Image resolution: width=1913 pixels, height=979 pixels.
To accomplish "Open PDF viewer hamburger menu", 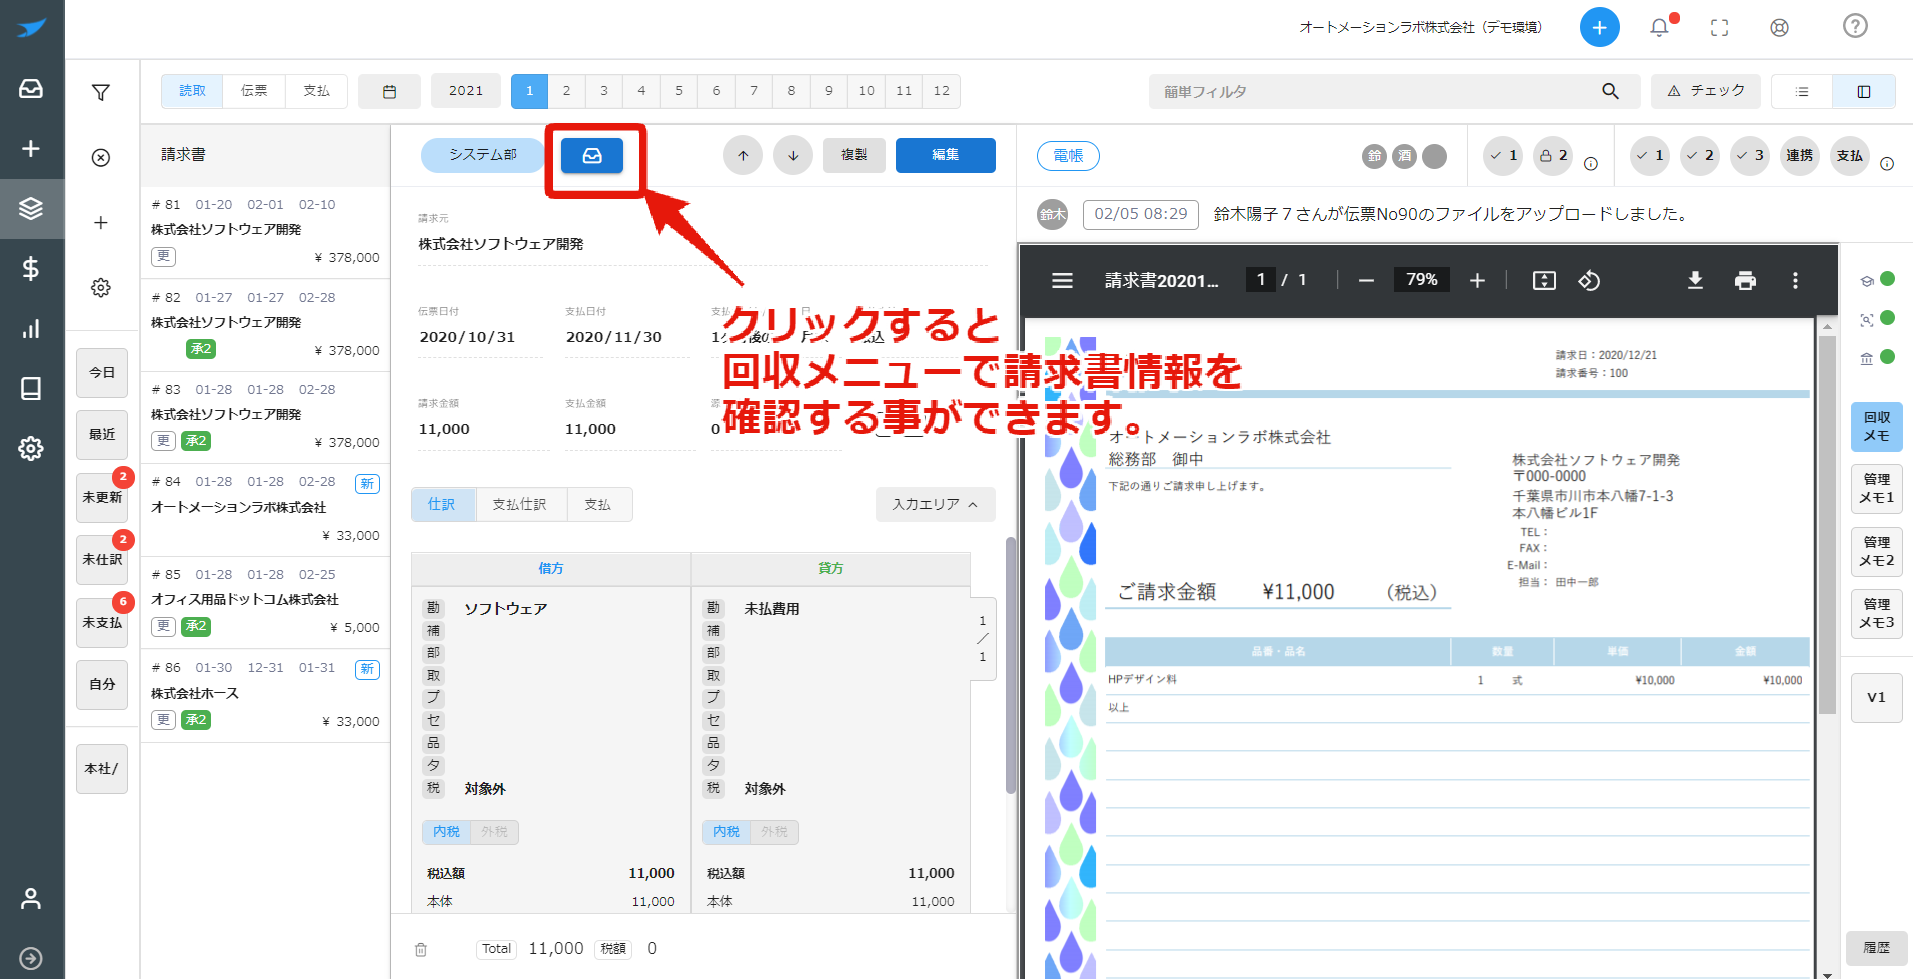I will [1062, 280].
